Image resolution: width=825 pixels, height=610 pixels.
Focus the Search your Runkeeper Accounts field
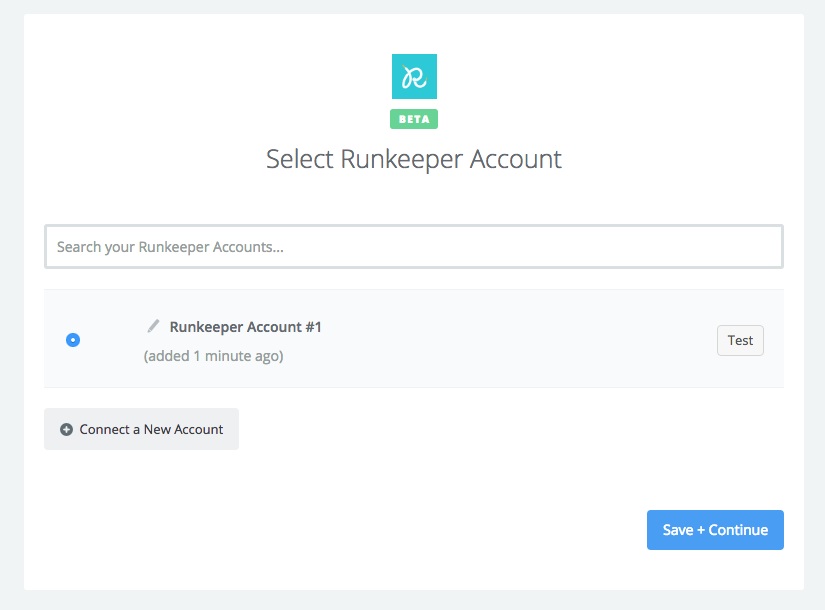[x=414, y=247]
